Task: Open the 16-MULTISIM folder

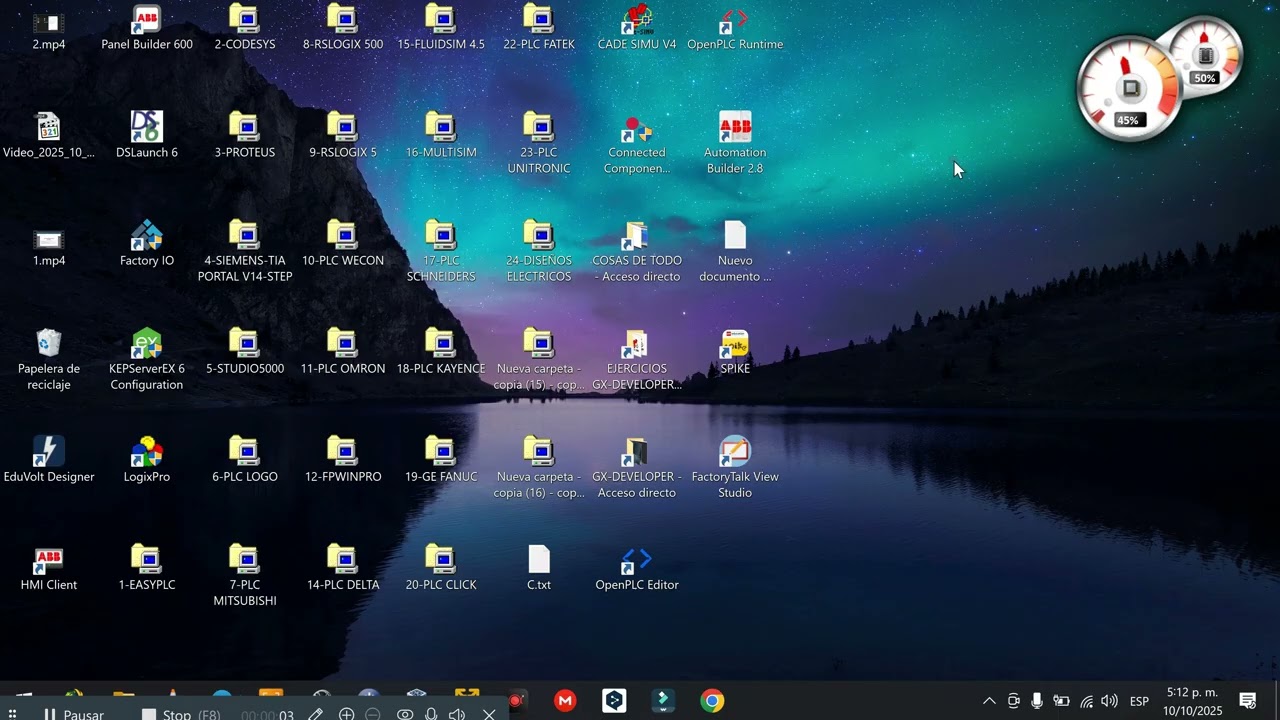Action: click(x=441, y=136)
